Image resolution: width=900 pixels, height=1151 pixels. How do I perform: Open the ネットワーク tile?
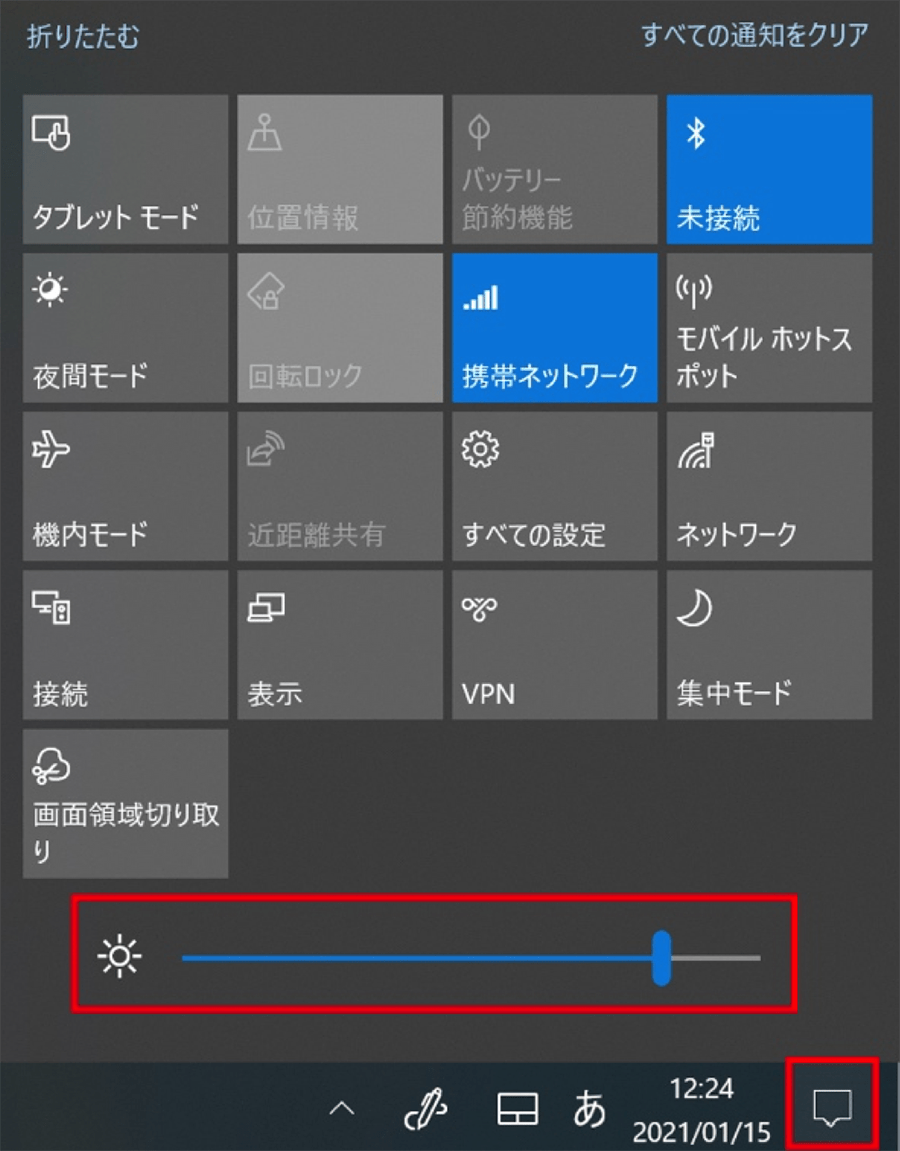point(769,486)
